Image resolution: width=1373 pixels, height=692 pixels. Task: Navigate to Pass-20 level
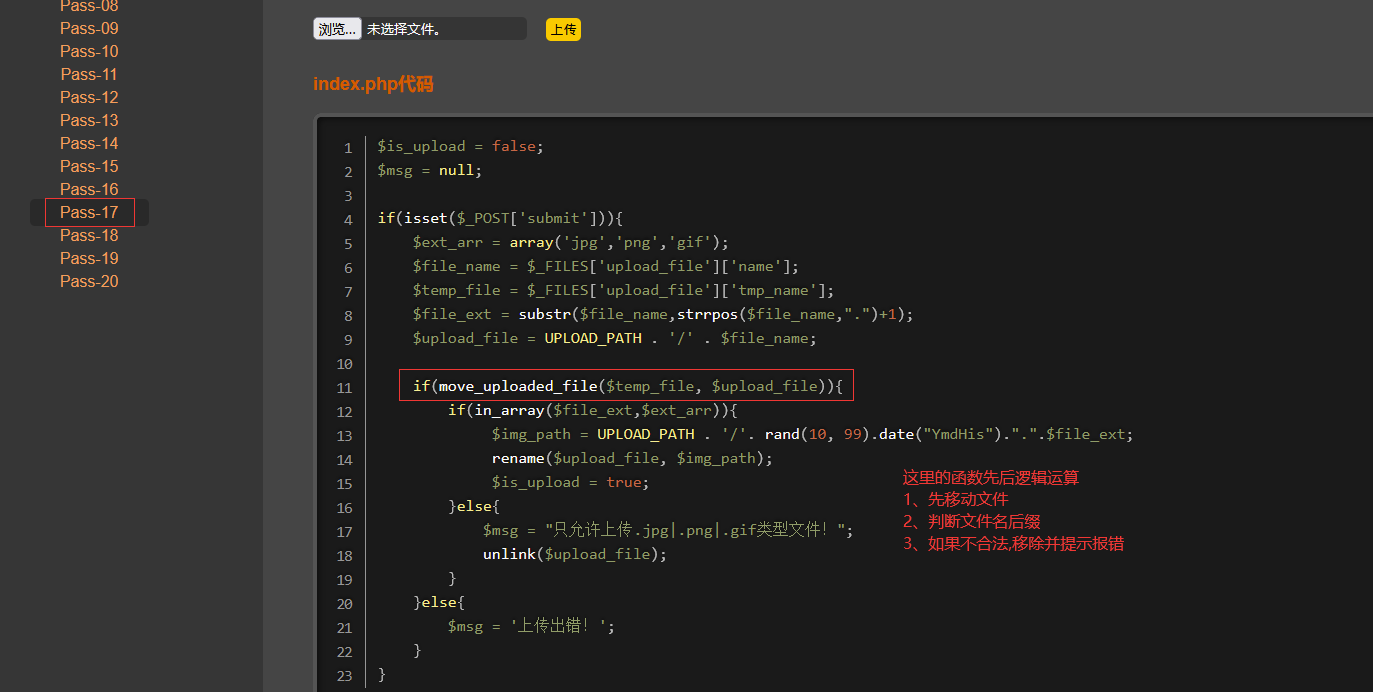pyautogui.click(x=89, y=281)
